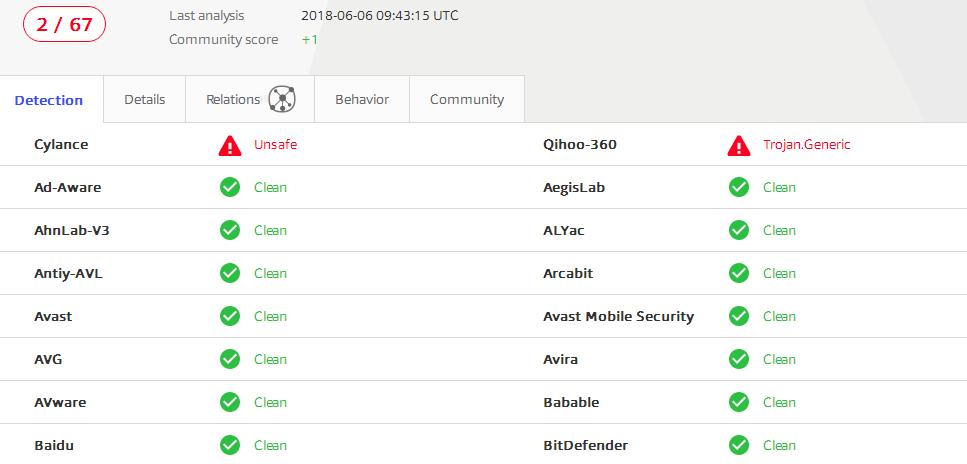This screenshot has width=967, height=464.
Task: Click the last analysis timestamp
Action: click(x=380, y=16)
